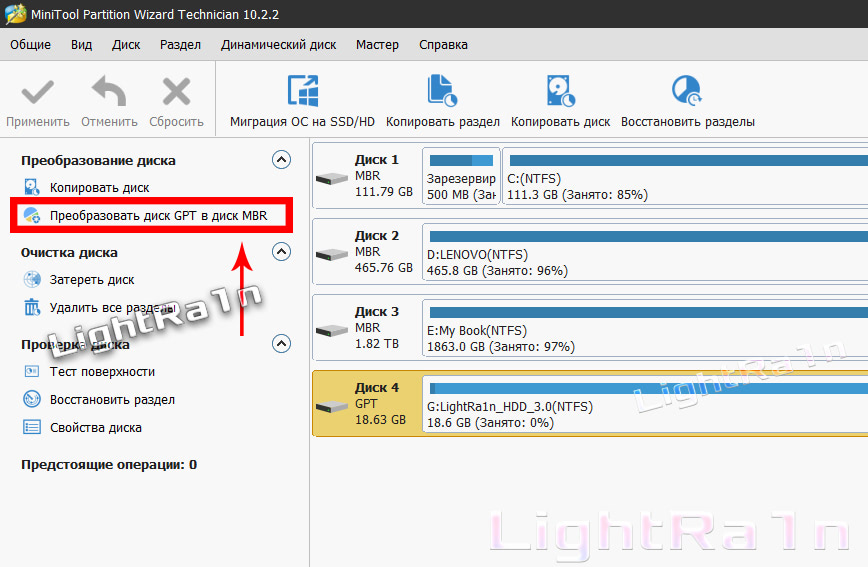Open Migrate OS to SSD/HD wizard icon

(303, 91)
